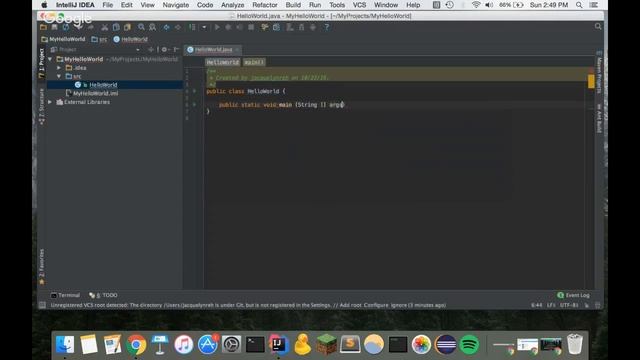Click the Forward navigation arrow icon
Screen dimensions: 640x360
coord(178,27)
